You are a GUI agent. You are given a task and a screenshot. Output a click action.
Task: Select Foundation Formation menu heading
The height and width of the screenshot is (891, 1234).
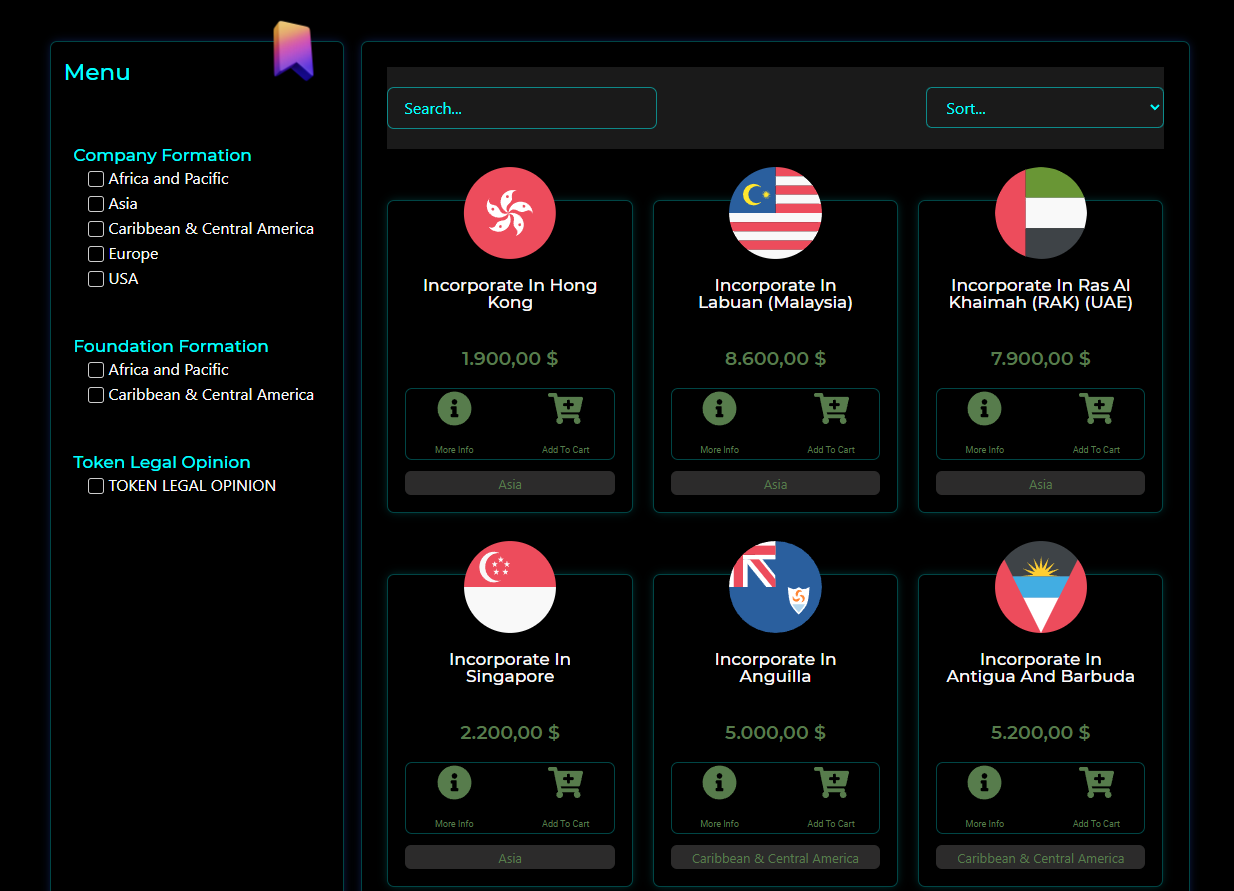click(x=171, y=346)
